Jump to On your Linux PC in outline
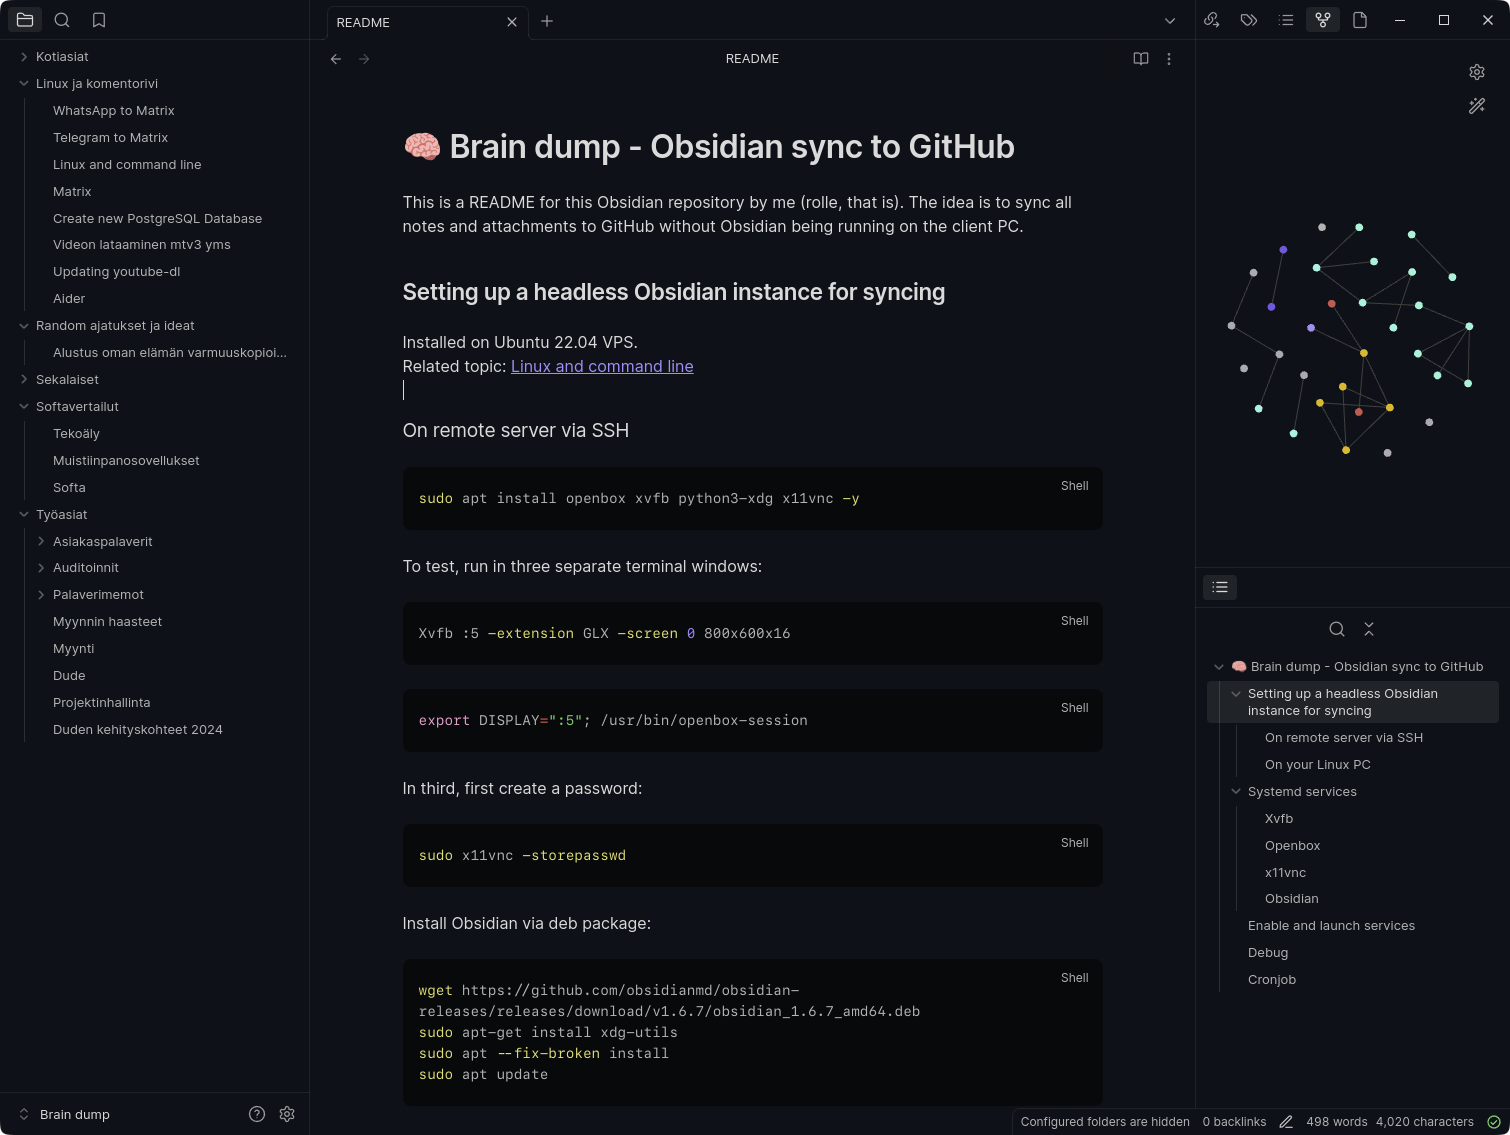Image resolution: width=1510 pixels, height=1135 pixels. click(x=1317, y=765)
